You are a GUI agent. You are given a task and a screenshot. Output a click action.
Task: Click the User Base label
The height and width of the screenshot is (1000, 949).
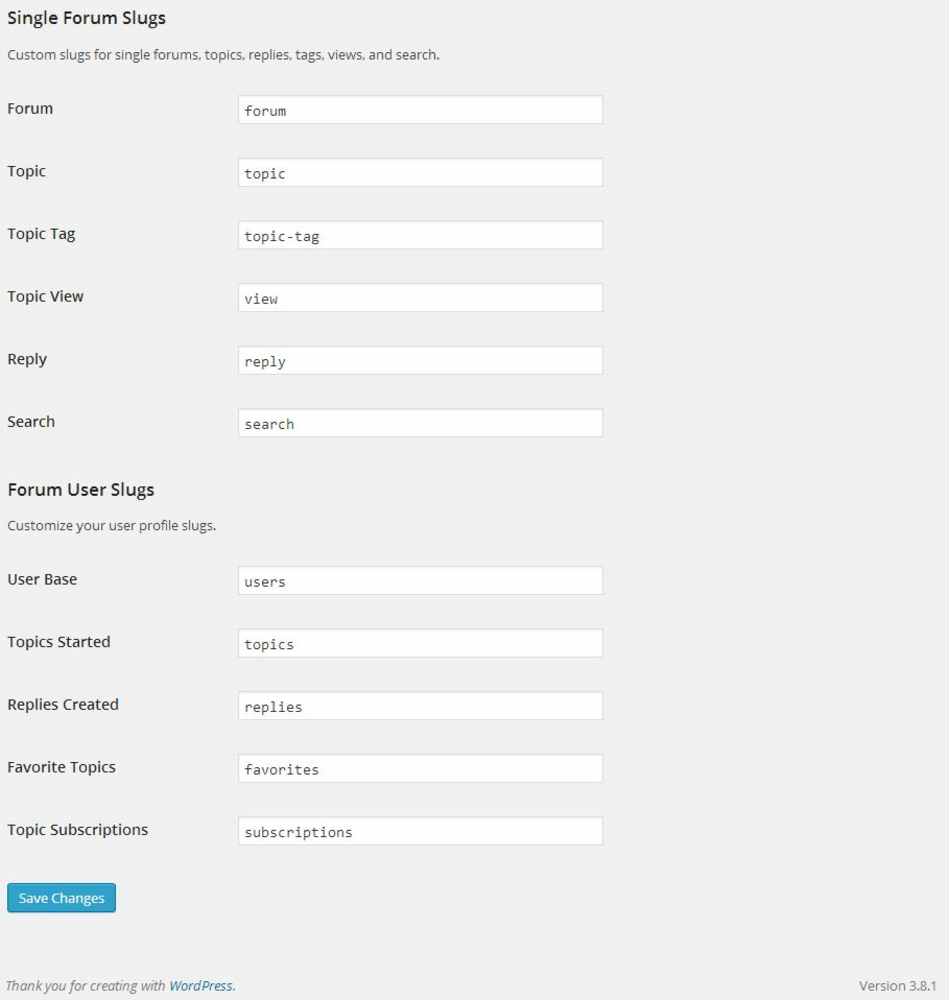[42, 580]
